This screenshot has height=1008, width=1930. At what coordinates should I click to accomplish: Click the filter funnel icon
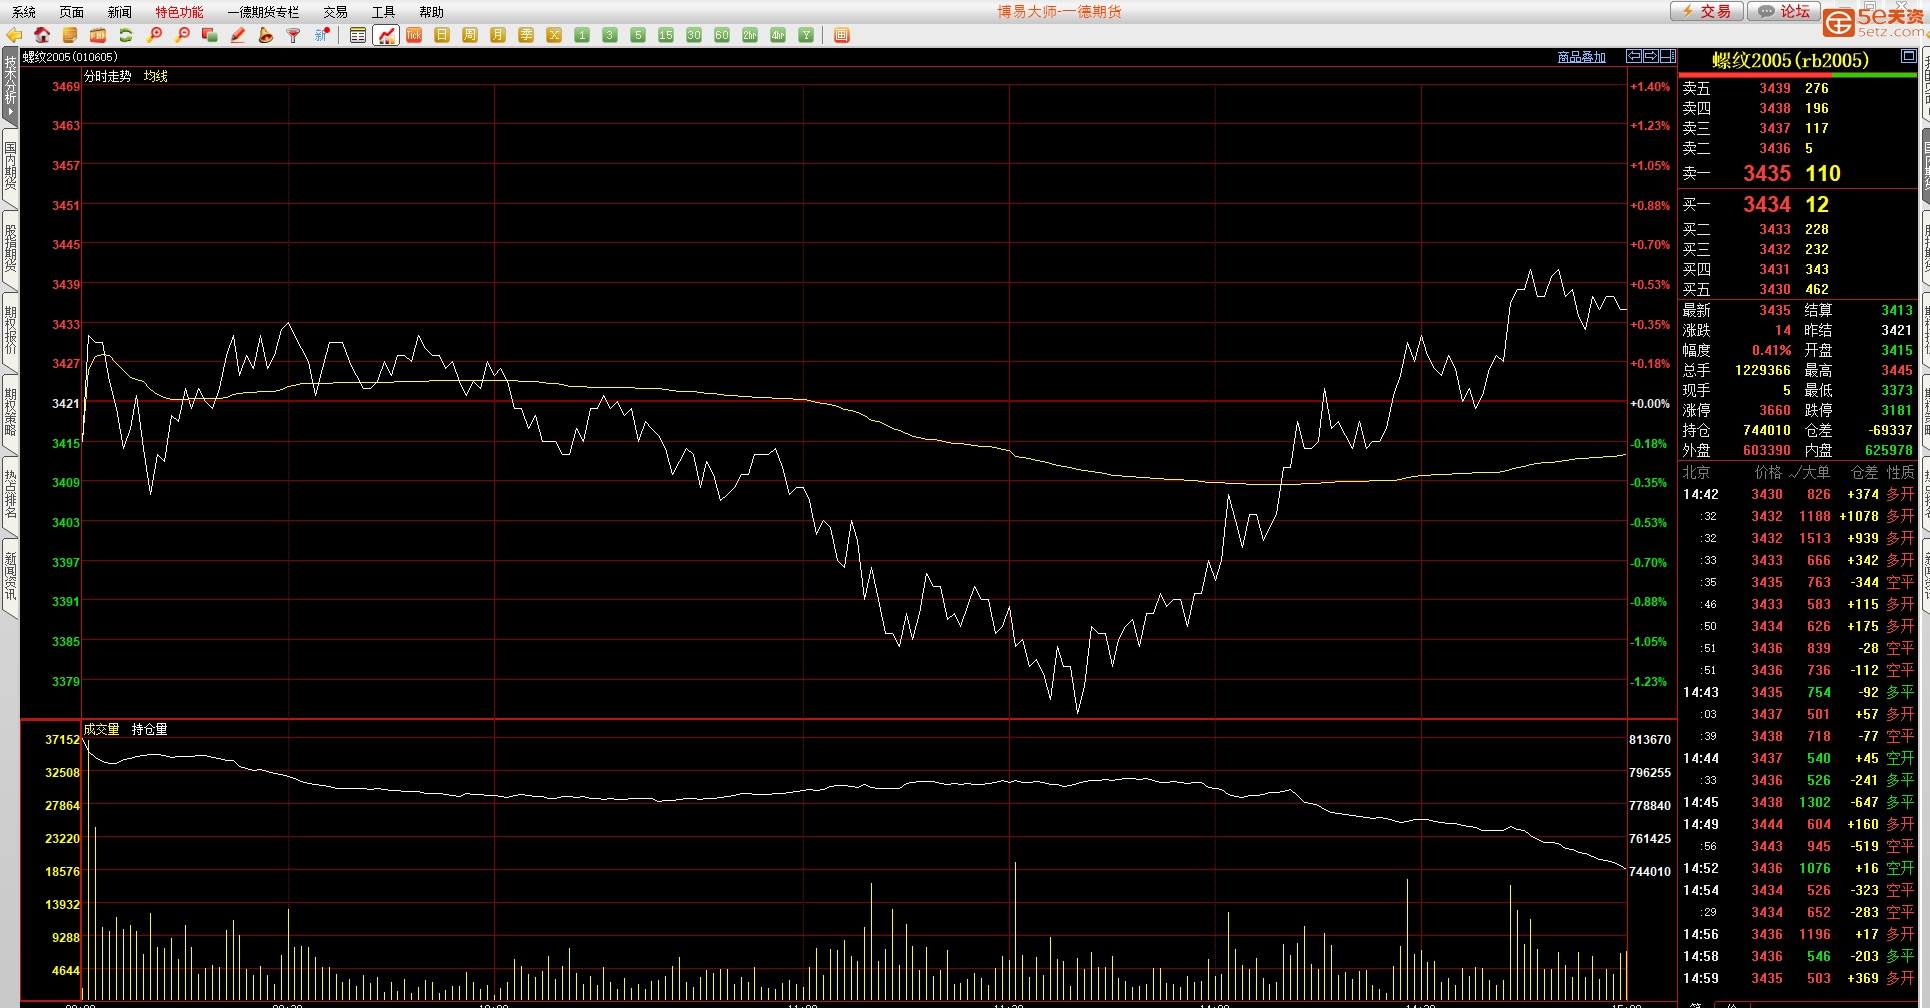[x=294, y=35]
